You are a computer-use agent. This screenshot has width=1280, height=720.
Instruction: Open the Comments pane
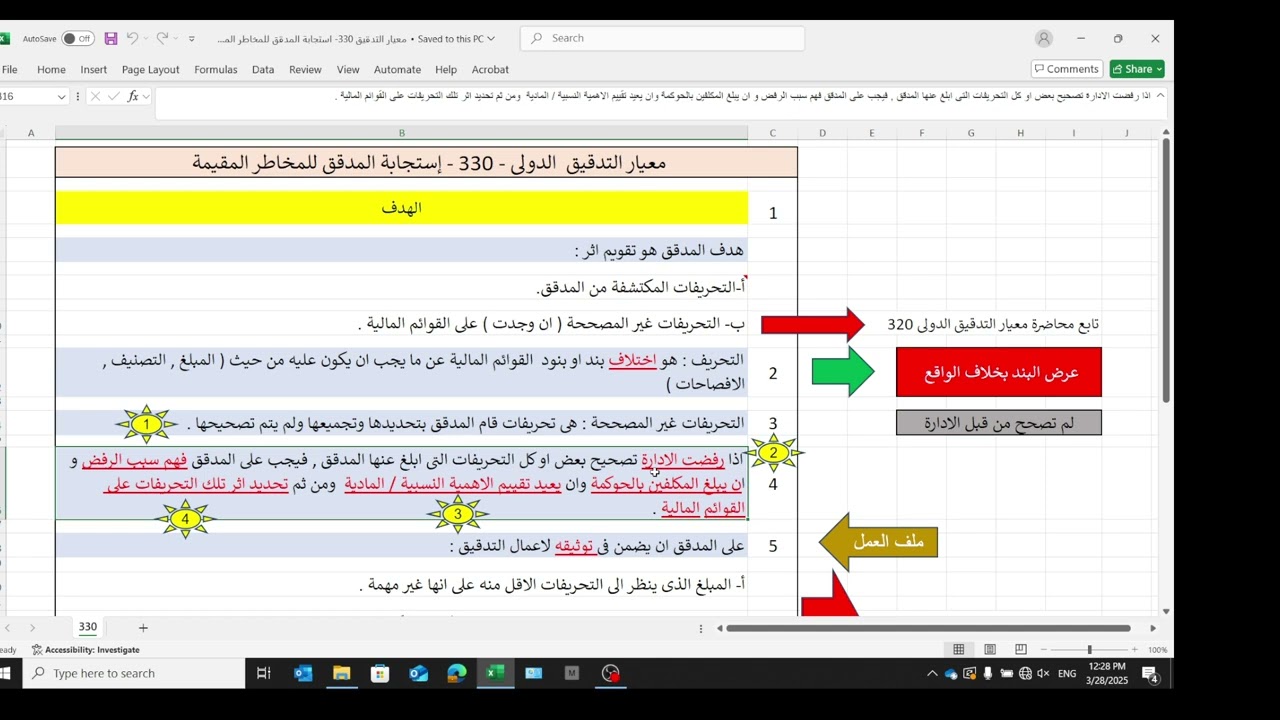pos(1067,69)
